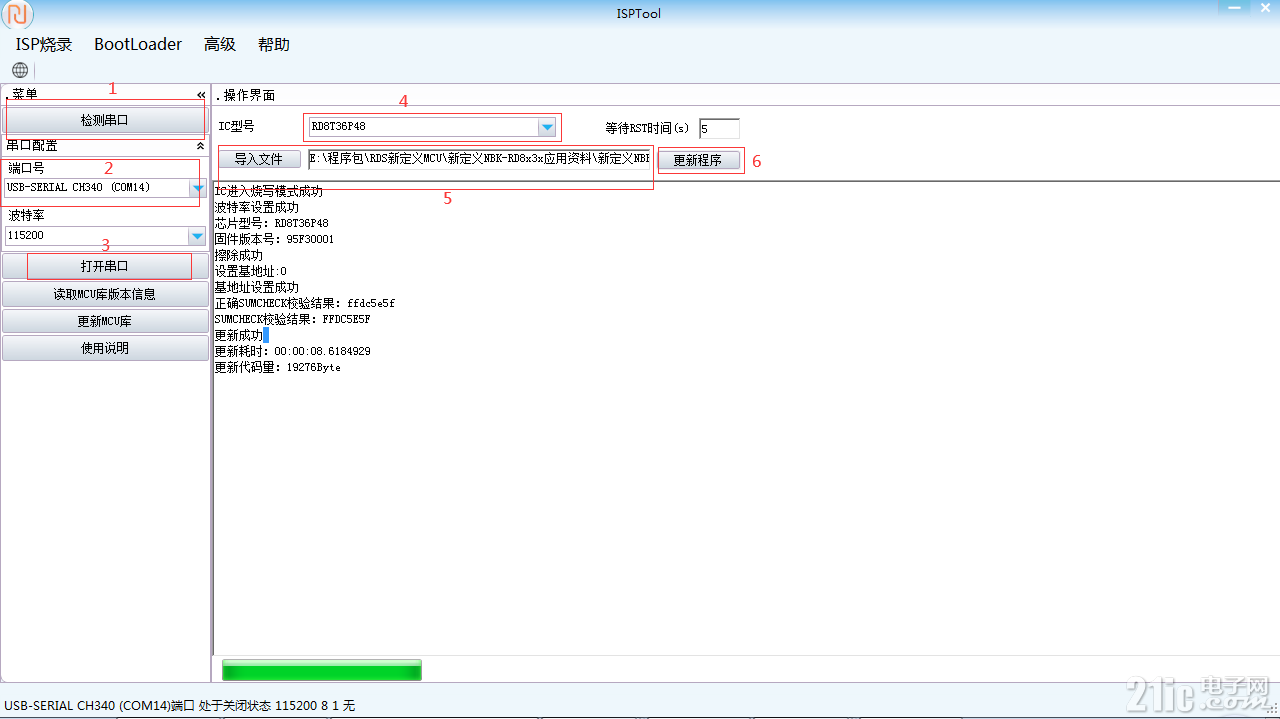Click log line 更新代码量: 19276Byte
The width and height of the screenshot is (1280, 719).
pyautogui.click(x=277, y=367)
